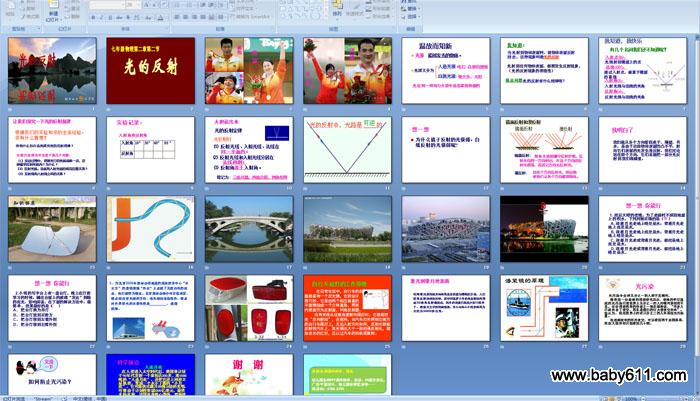The image size is (700, 401).
Task: Select slide 23 with building and mascot images
Action: 150,308
